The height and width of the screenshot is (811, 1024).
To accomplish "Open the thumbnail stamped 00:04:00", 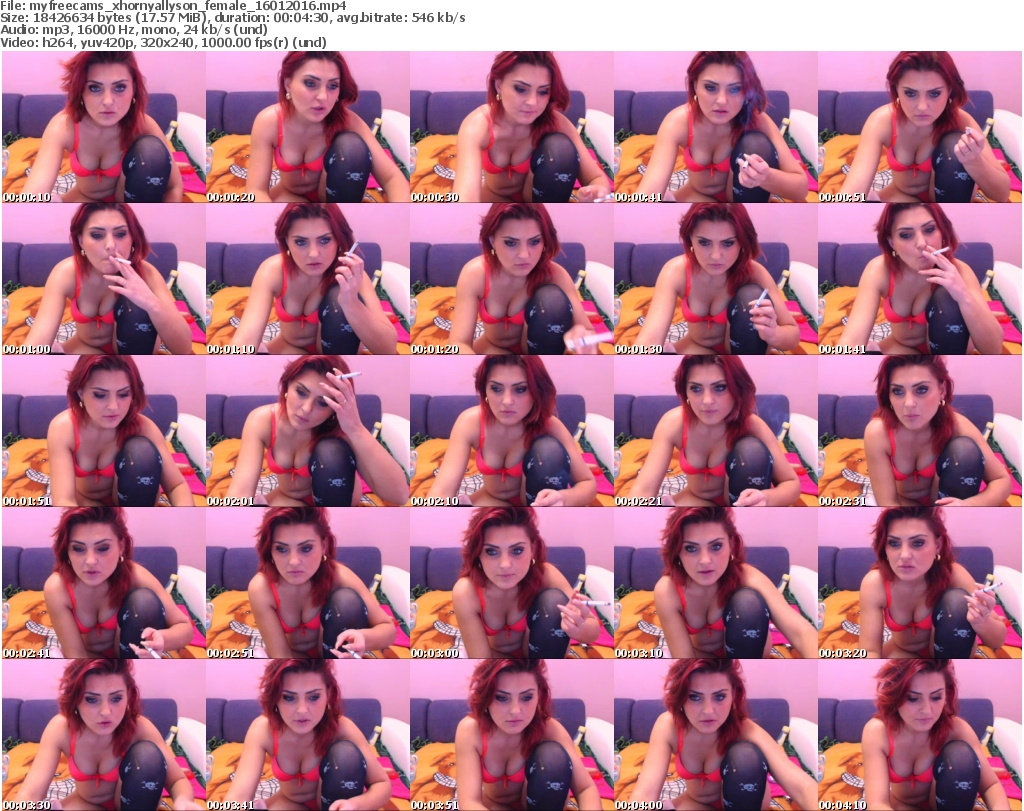I will coord(716,735).
